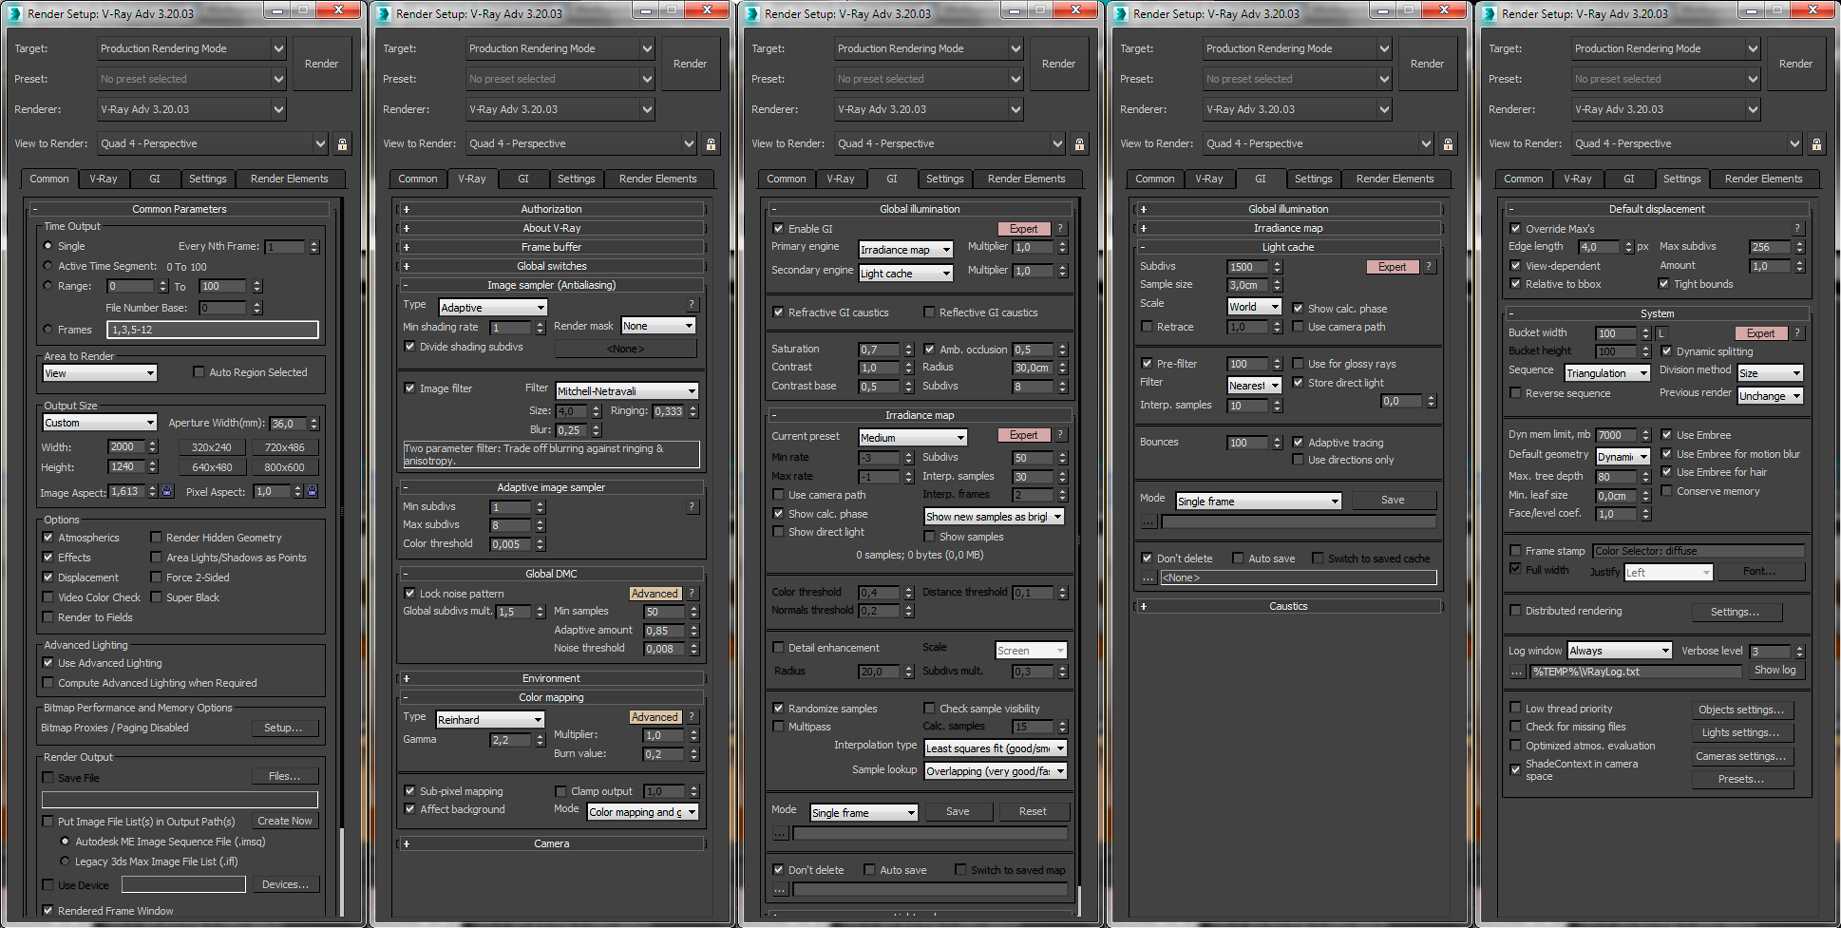Screen dimensions: 1841x928
Task: Open the V-Ray tab in the Default displacement window
Action: tap(1577, 179)
